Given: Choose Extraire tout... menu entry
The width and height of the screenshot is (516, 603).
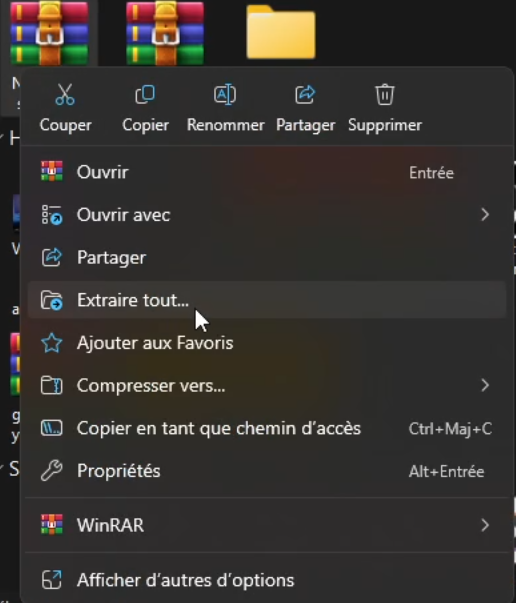Looking at the screenshot, I should tap(267, 300).
